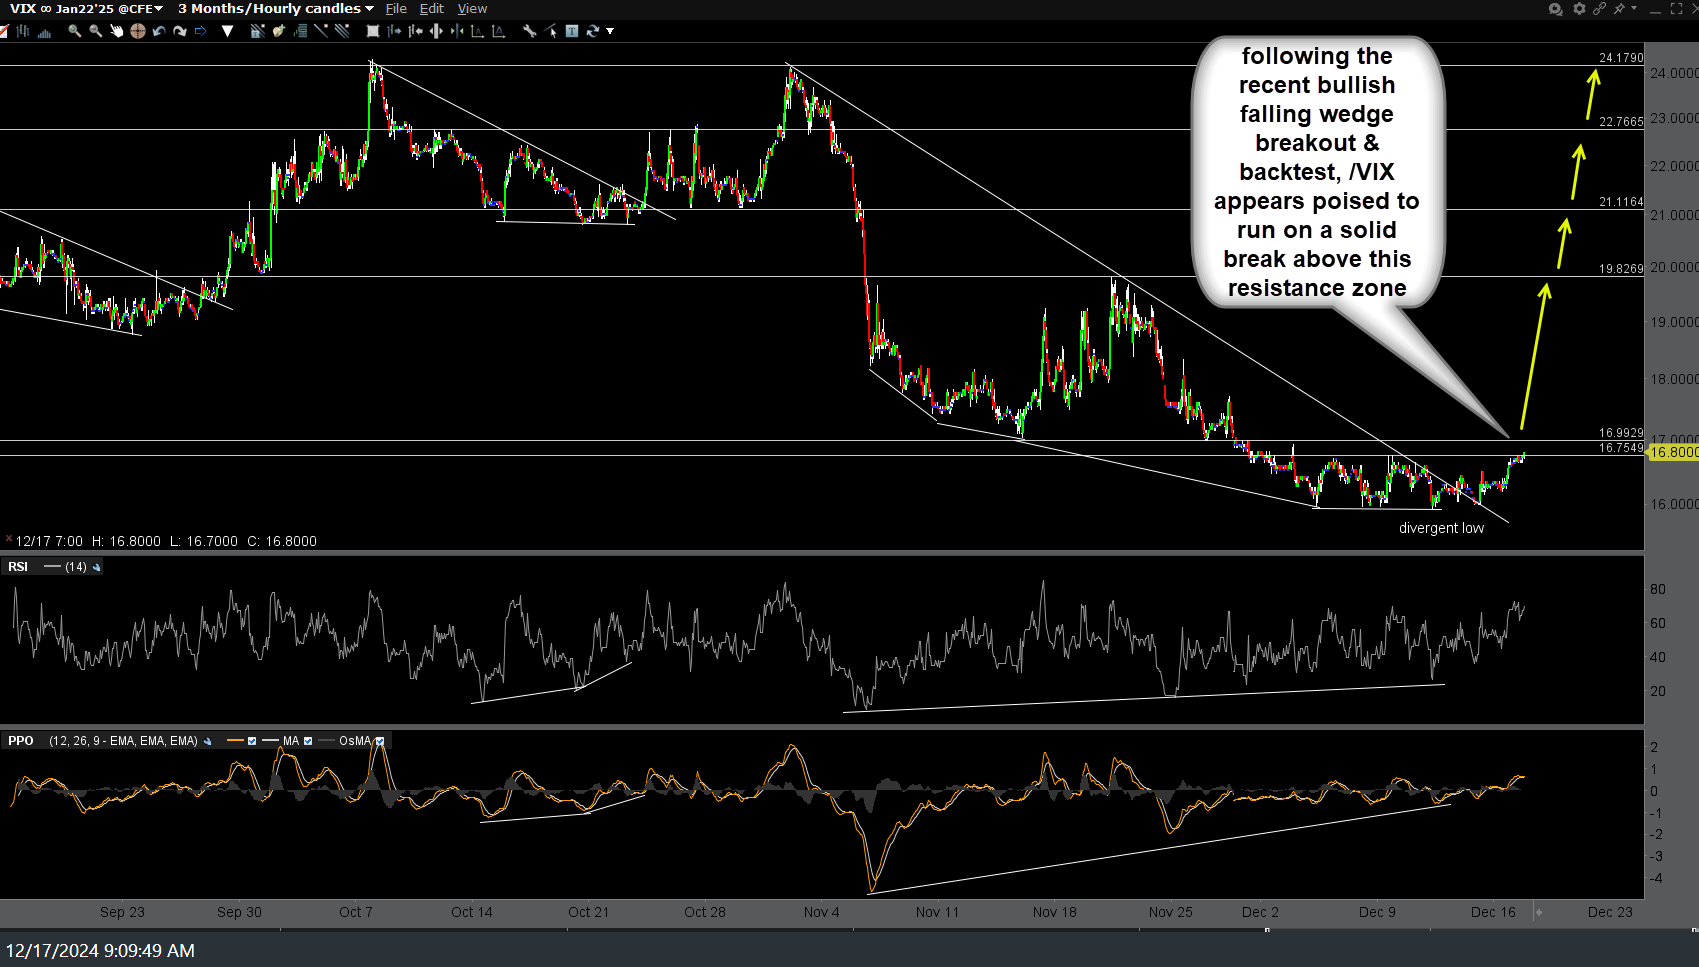Open the VIX Jan22'25 contract dropdown
This screenshot has height=967, width=1699.
click(x=86, y=9)
